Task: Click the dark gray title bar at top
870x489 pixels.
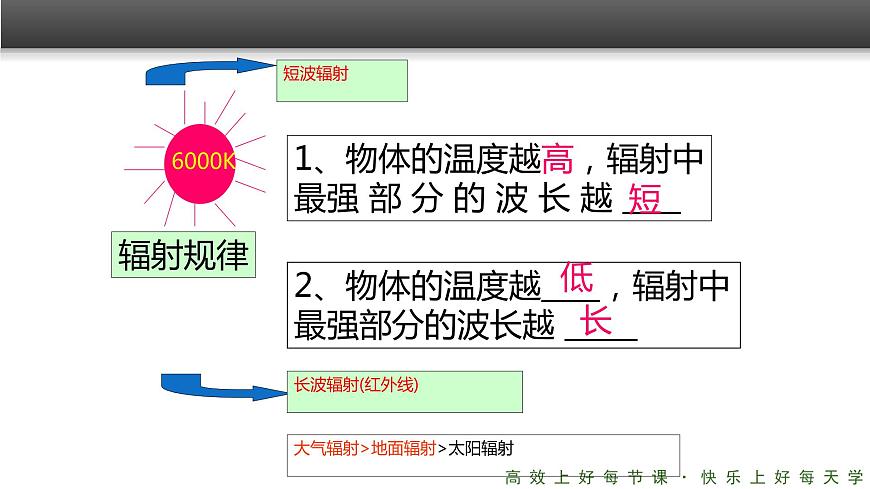Action: click(435, 24)
